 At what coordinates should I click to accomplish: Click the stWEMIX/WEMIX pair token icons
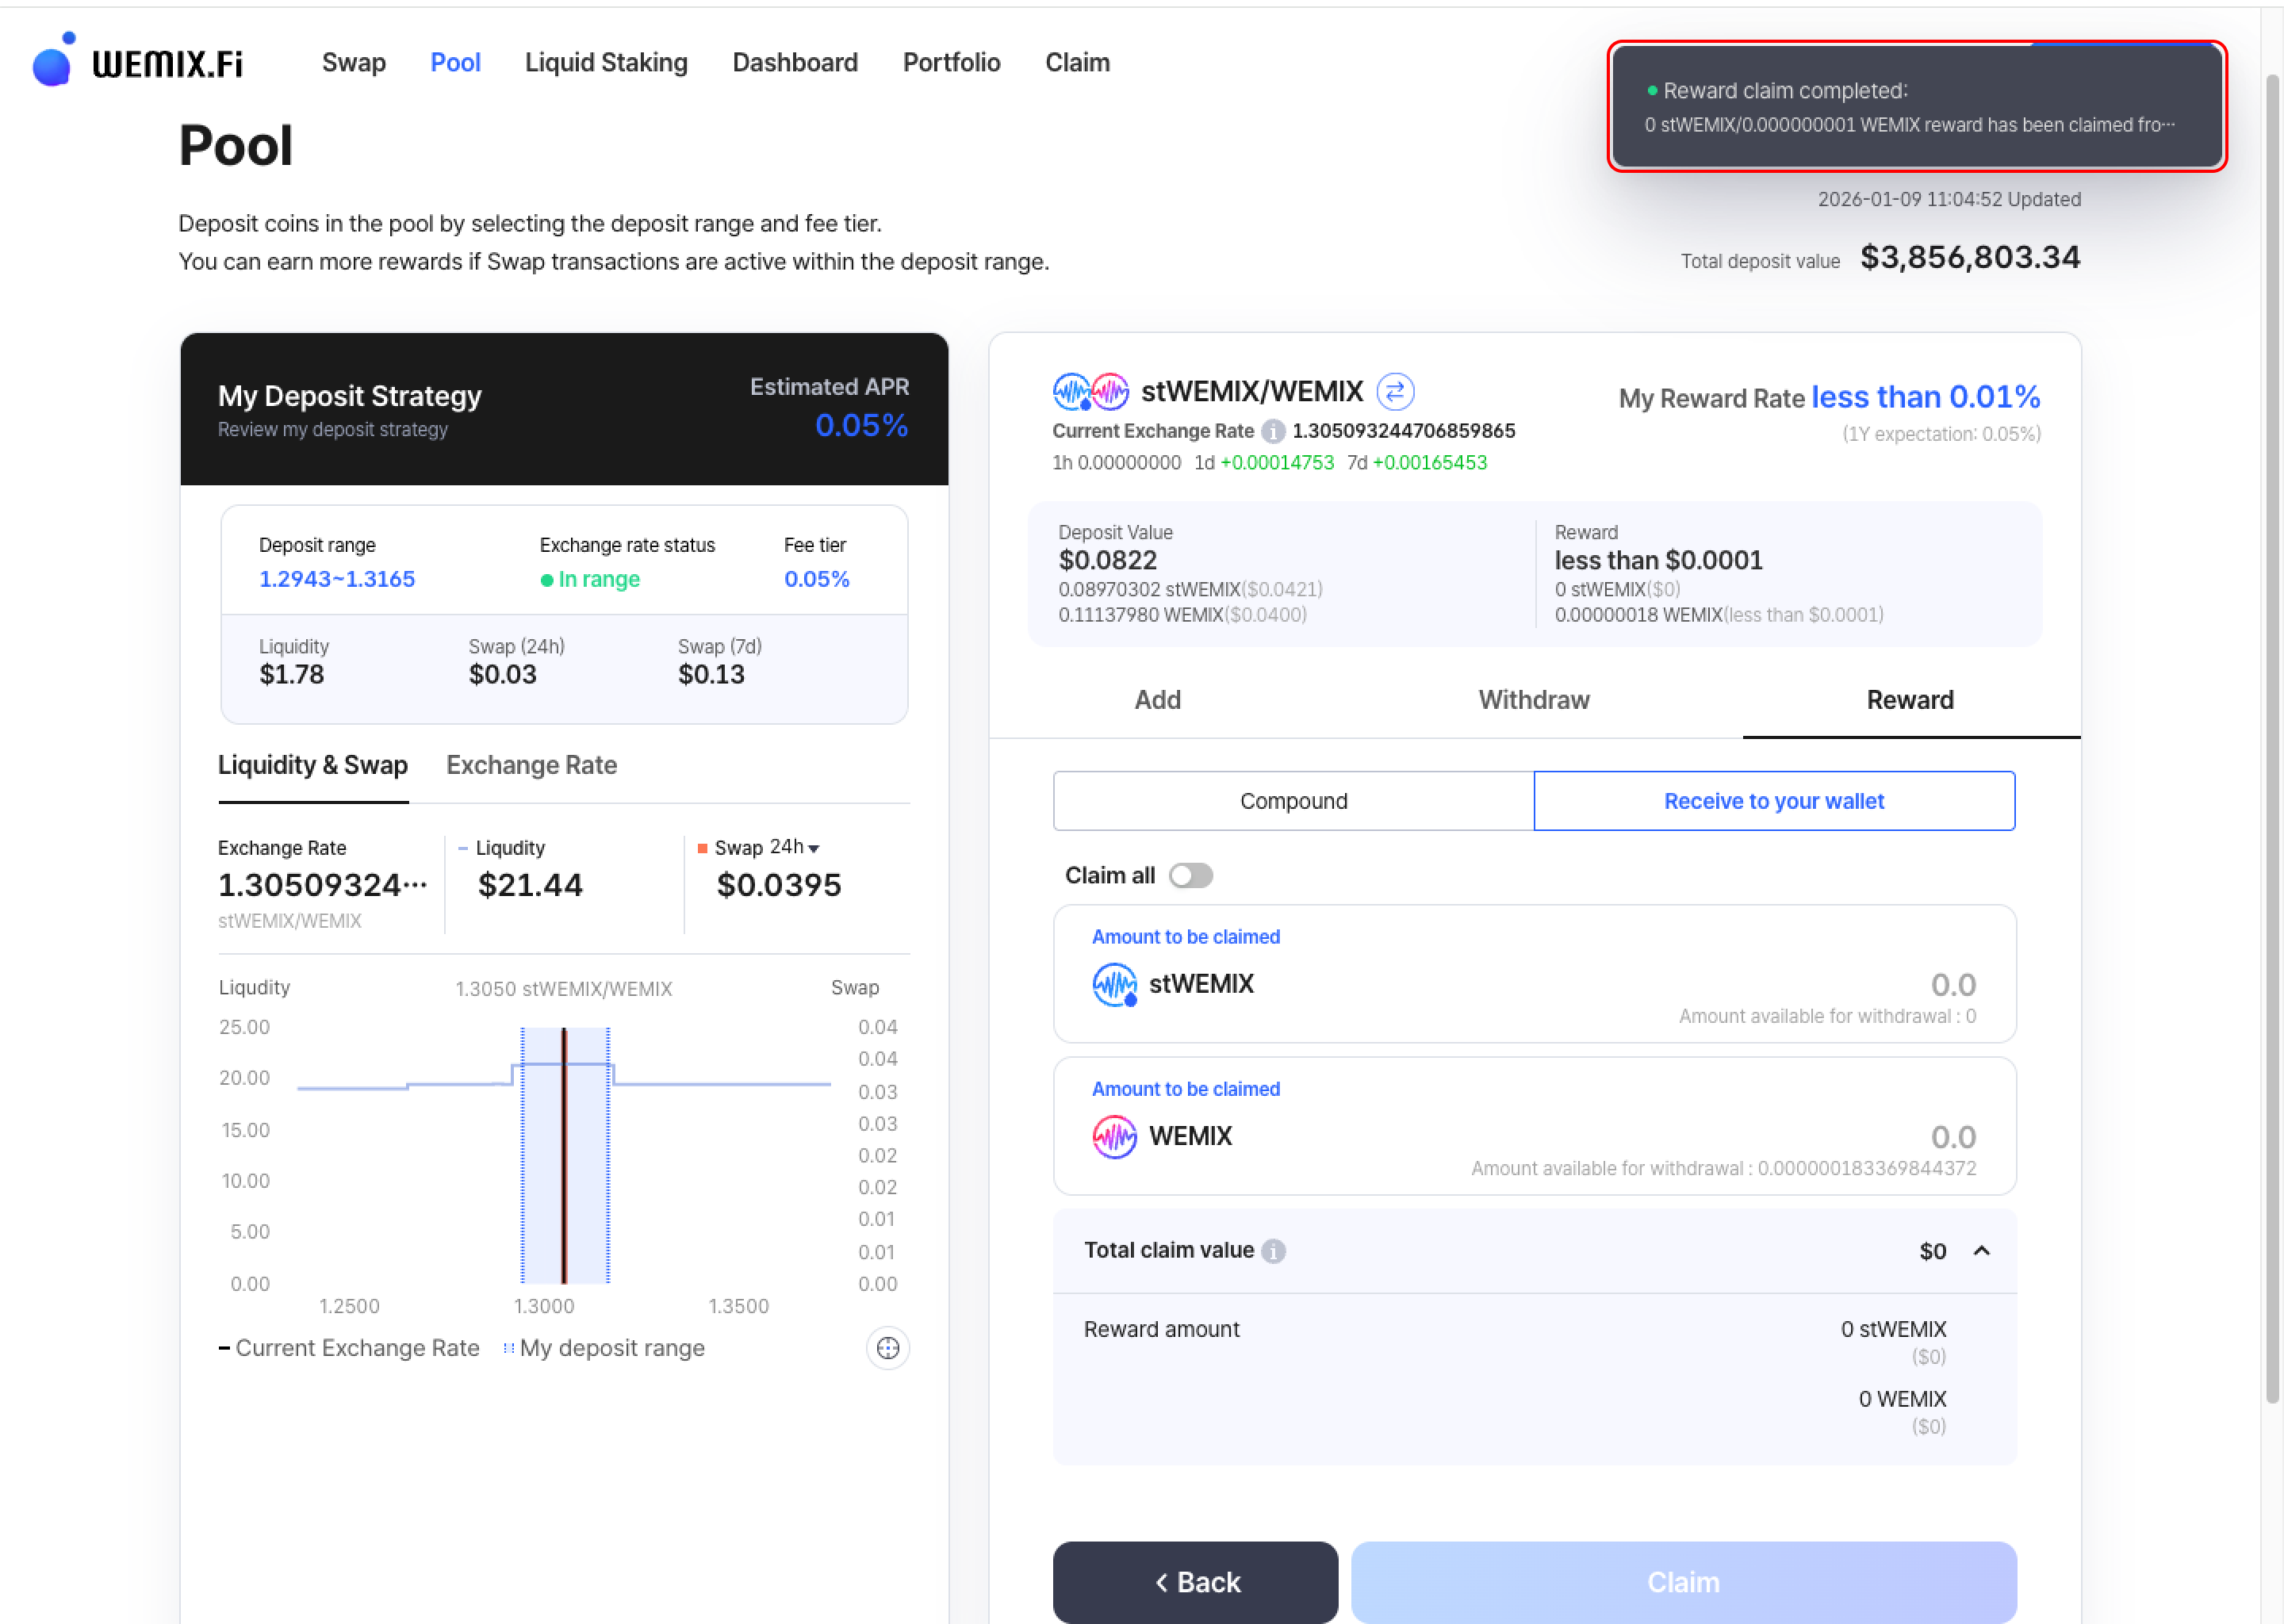[x=1090, y=391]
